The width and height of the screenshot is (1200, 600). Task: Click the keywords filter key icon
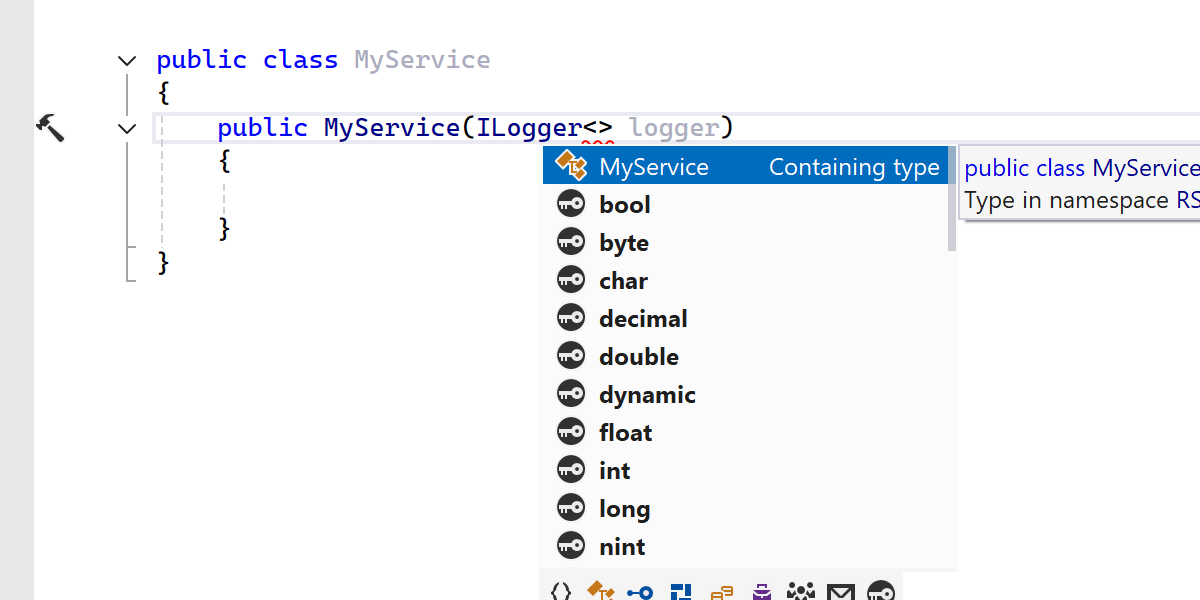coord(880,591)
